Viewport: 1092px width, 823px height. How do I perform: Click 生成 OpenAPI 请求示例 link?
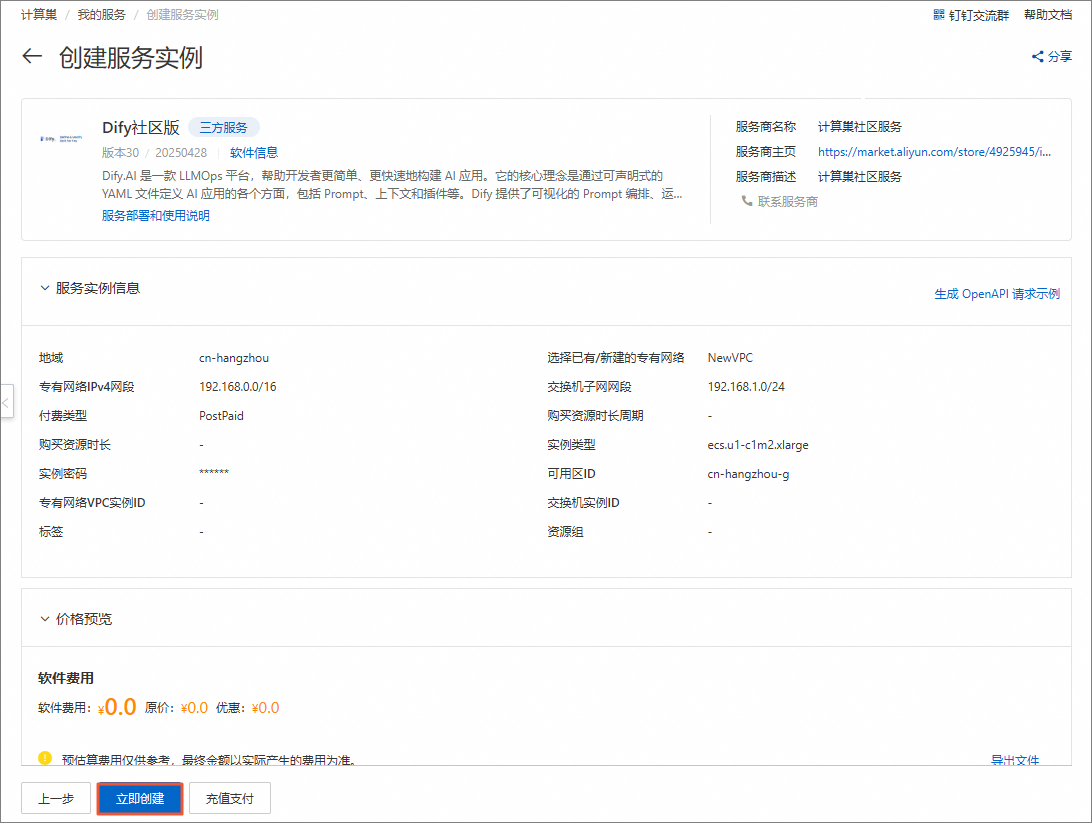pos(997,294)
